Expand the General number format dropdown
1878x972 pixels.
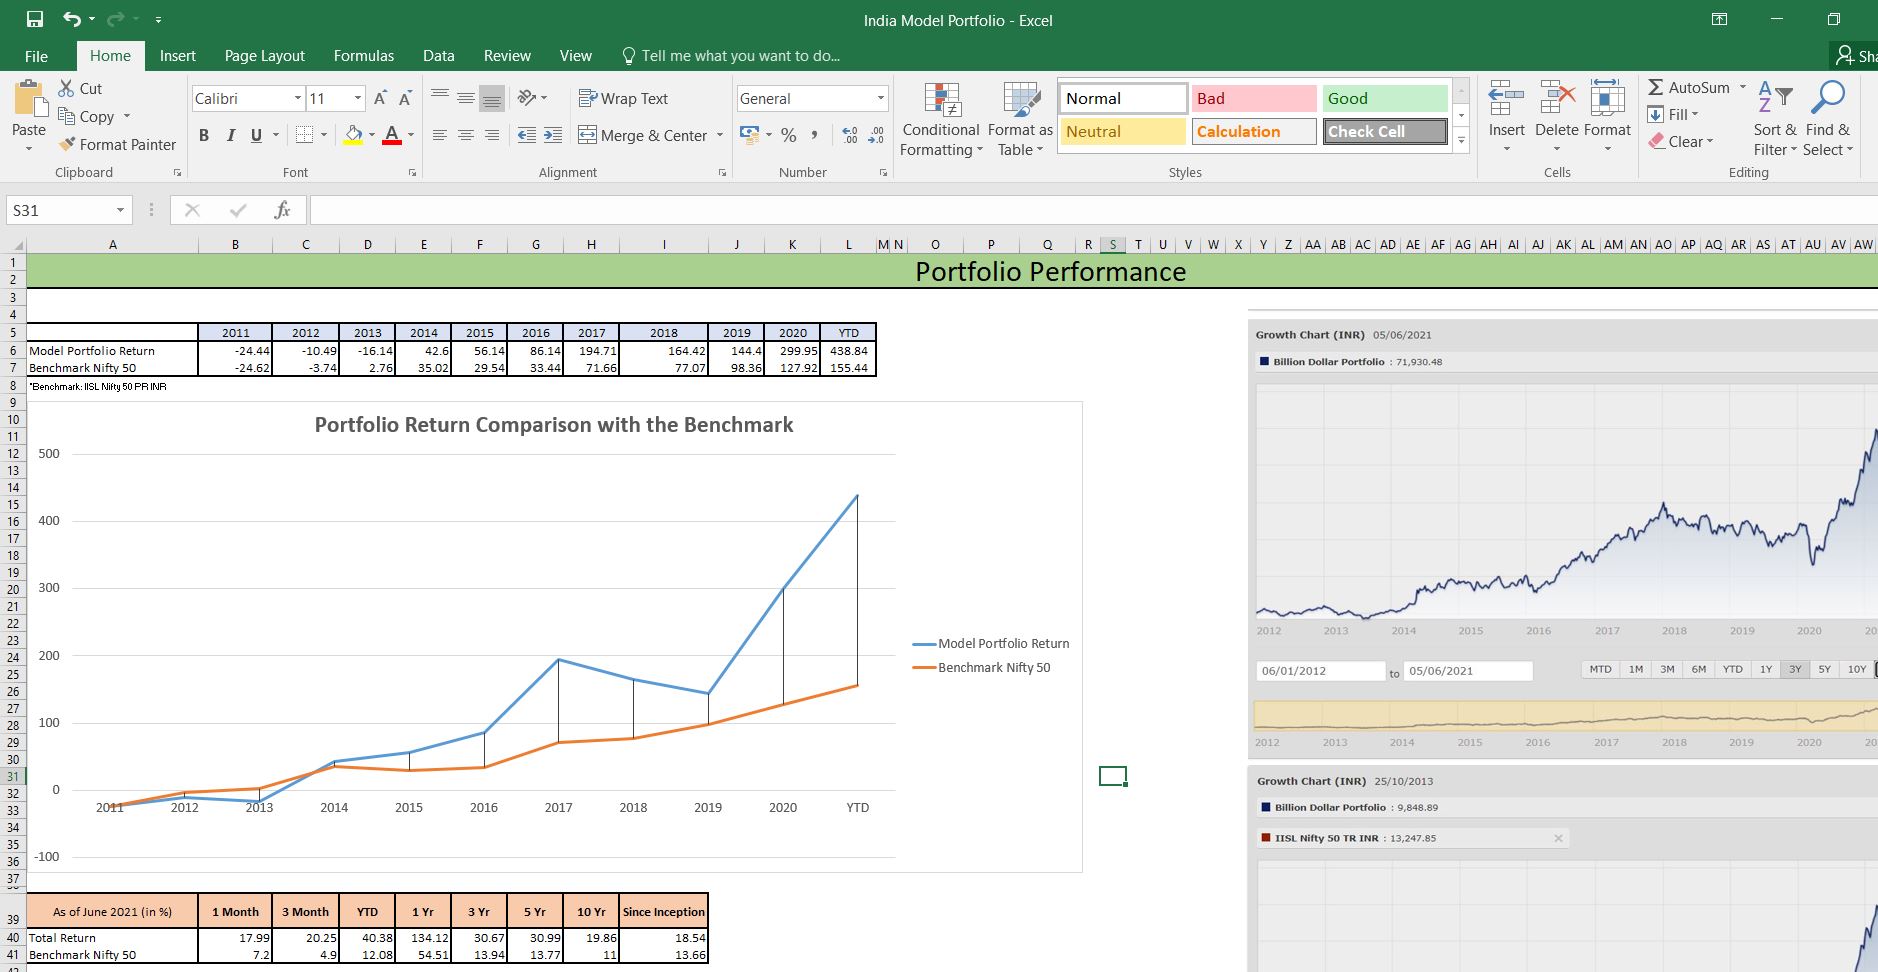pyautogui.click(x=880, y=98)
